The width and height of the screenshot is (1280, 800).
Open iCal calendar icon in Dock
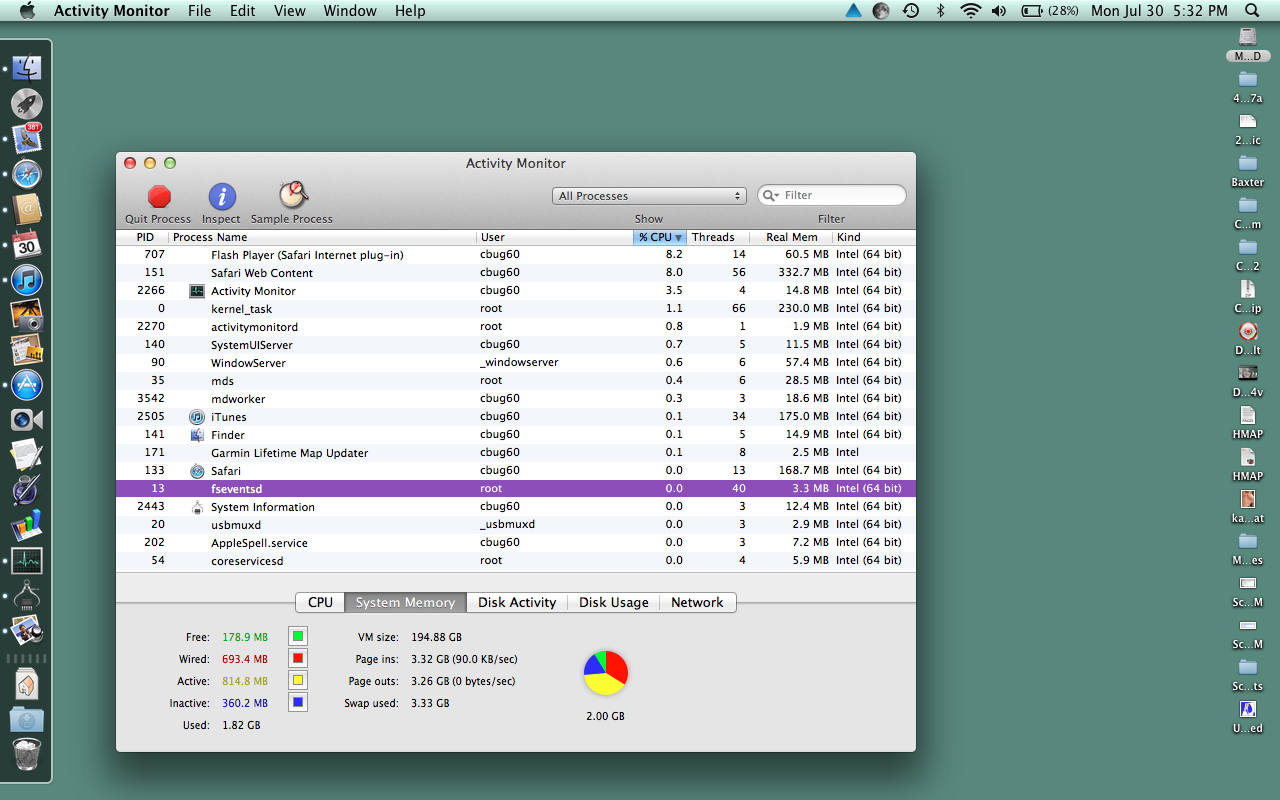pyautogui.click(x=27, y=244)
